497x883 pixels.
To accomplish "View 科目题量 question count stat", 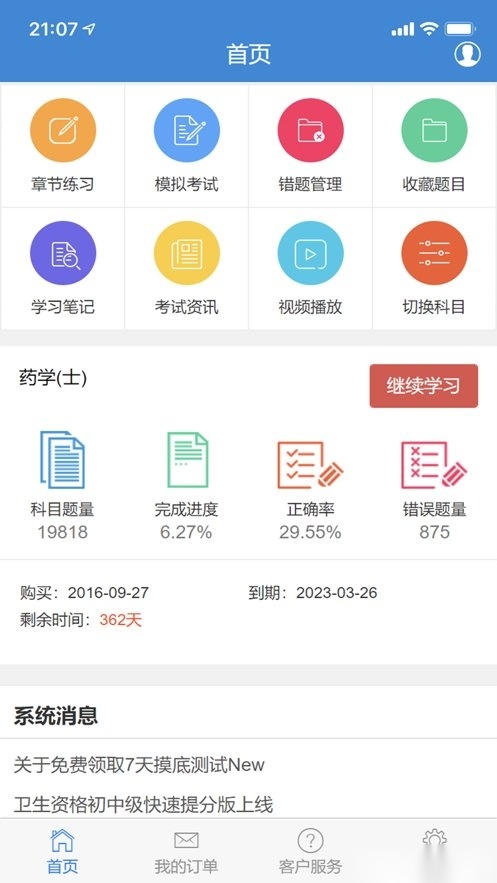I will (62, 485).
